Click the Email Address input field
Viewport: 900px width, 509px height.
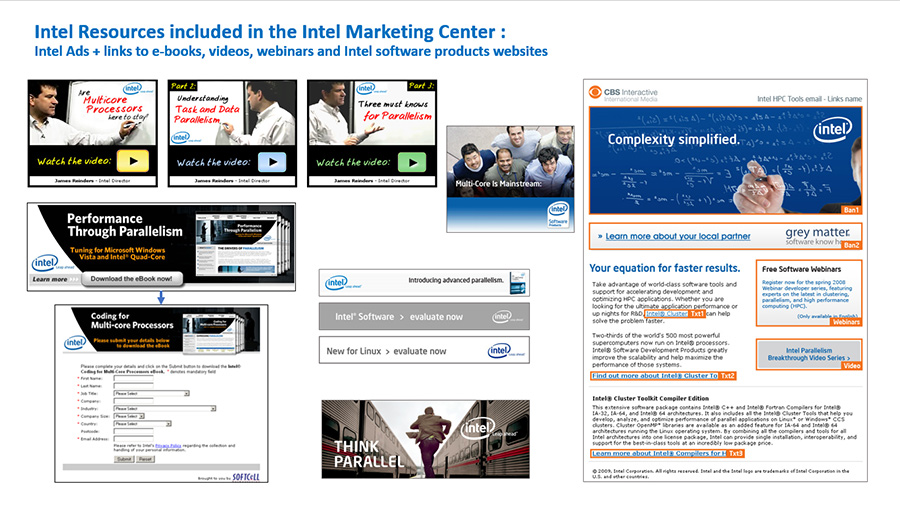click(133, 438)
